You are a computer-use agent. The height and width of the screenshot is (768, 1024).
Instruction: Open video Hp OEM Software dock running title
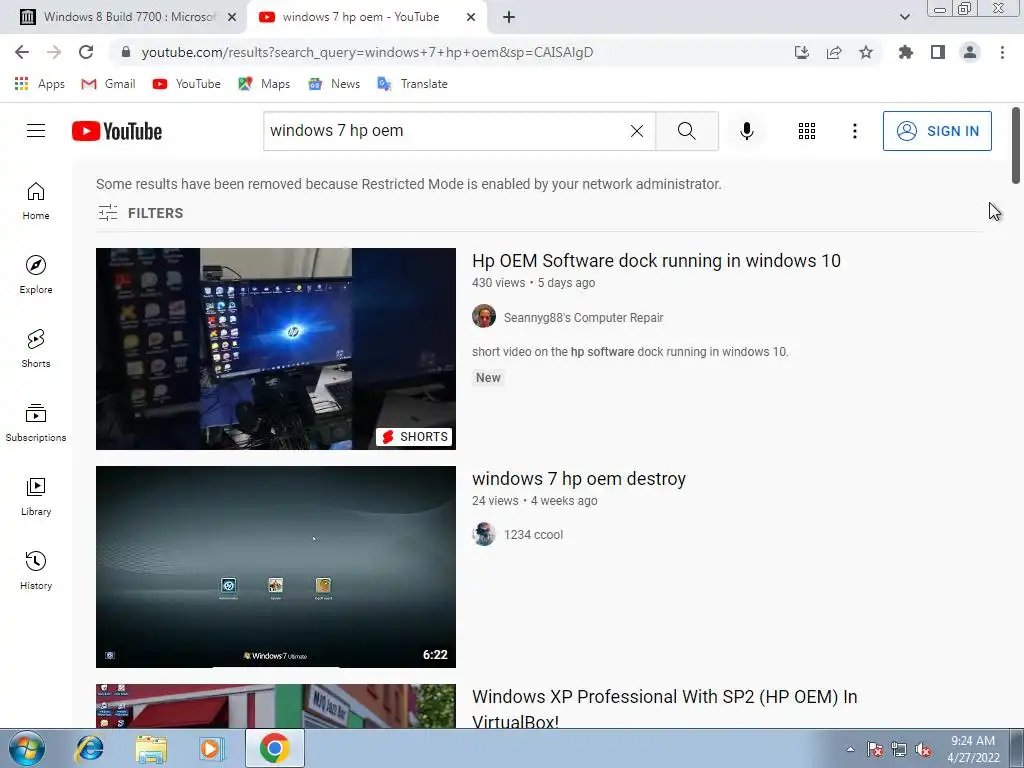point(656,261)
